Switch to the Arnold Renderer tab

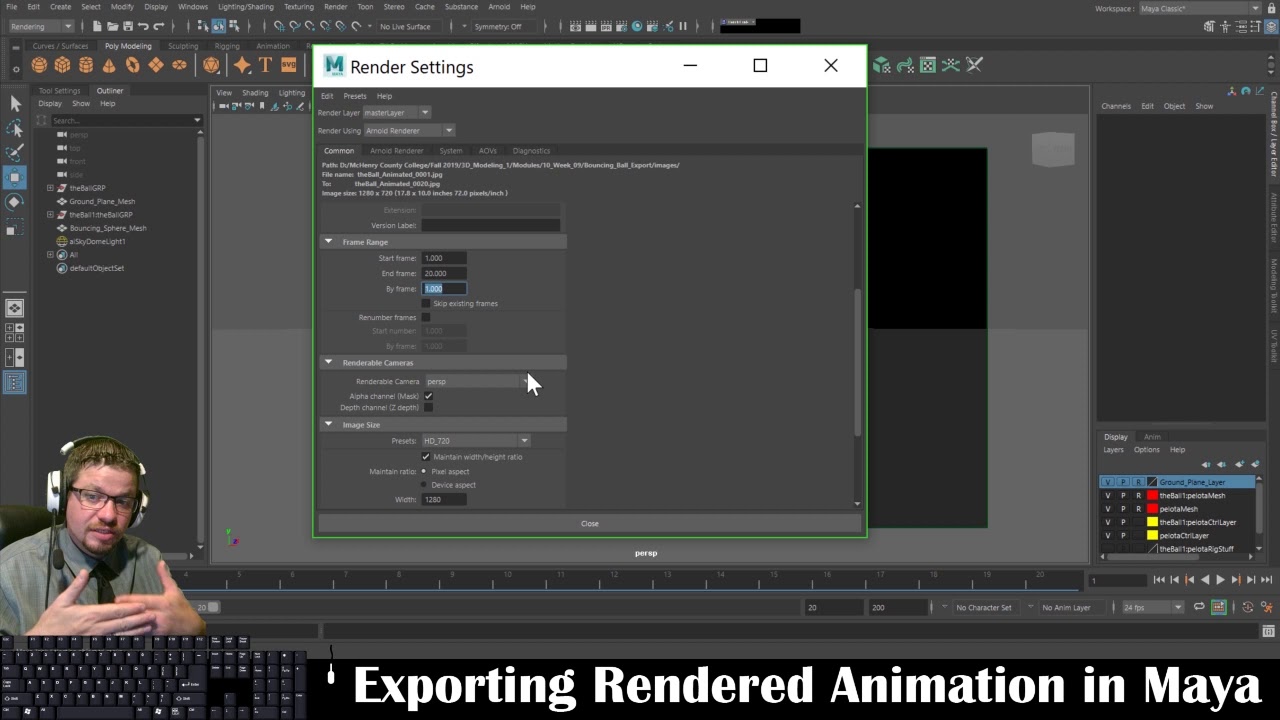pyautogui.click(x=396, y=151)
